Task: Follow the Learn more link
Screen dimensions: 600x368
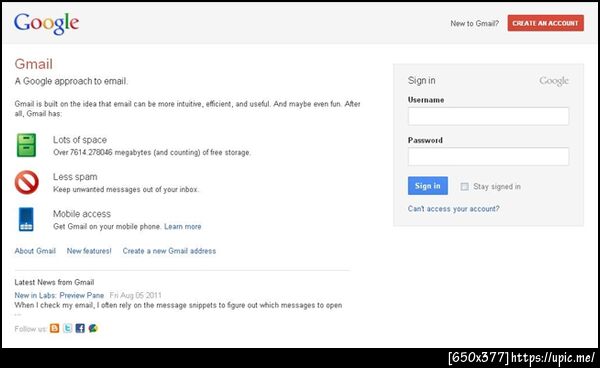Action: click(x=183, y=226)
